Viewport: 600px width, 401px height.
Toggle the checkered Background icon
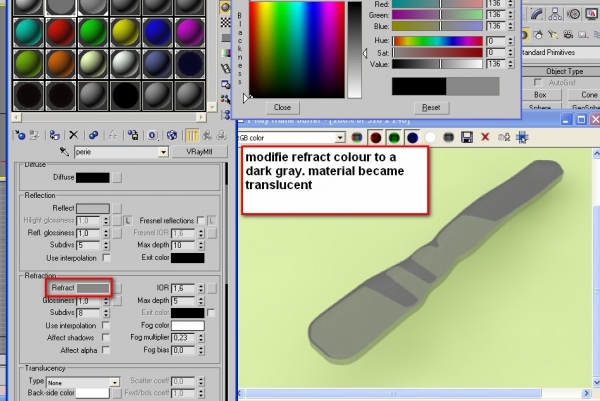225,23
